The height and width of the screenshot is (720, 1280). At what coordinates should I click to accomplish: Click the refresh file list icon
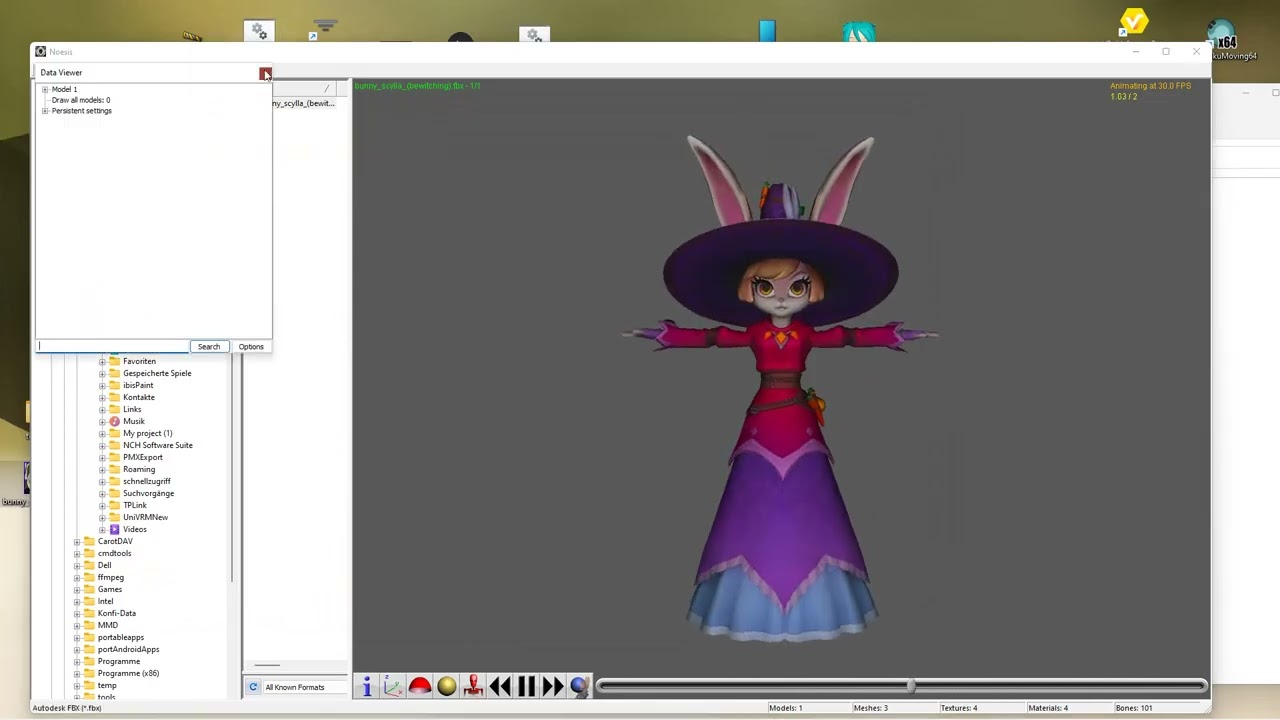pos(253,687)
